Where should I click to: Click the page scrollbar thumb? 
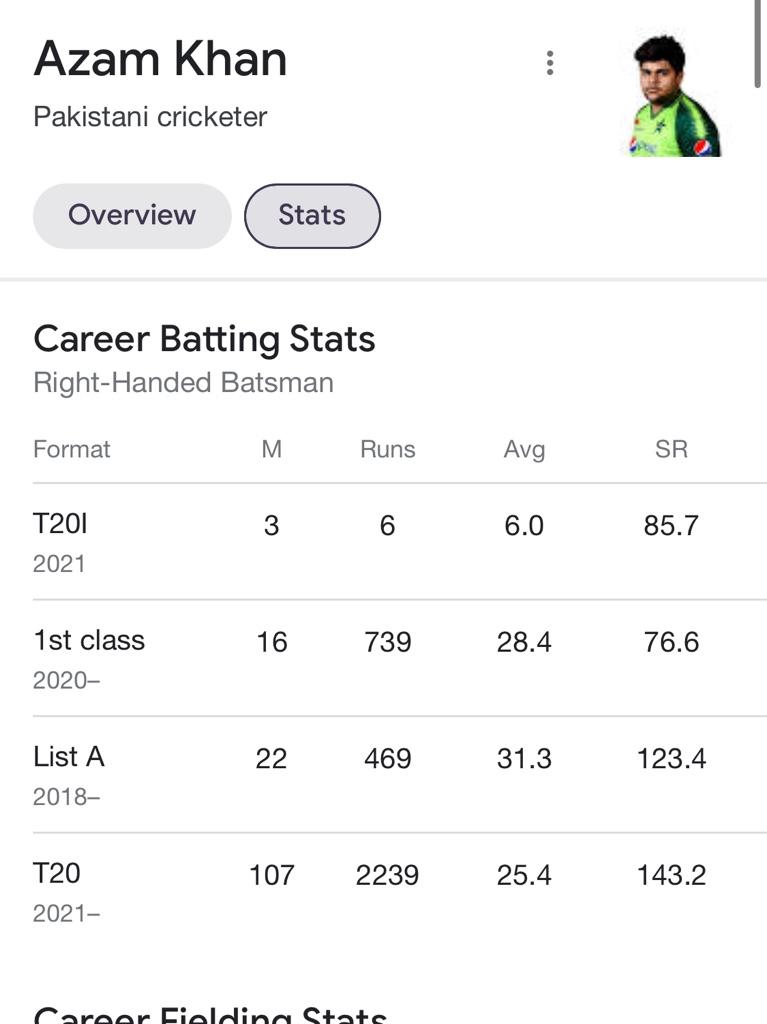tap(758, 43)
